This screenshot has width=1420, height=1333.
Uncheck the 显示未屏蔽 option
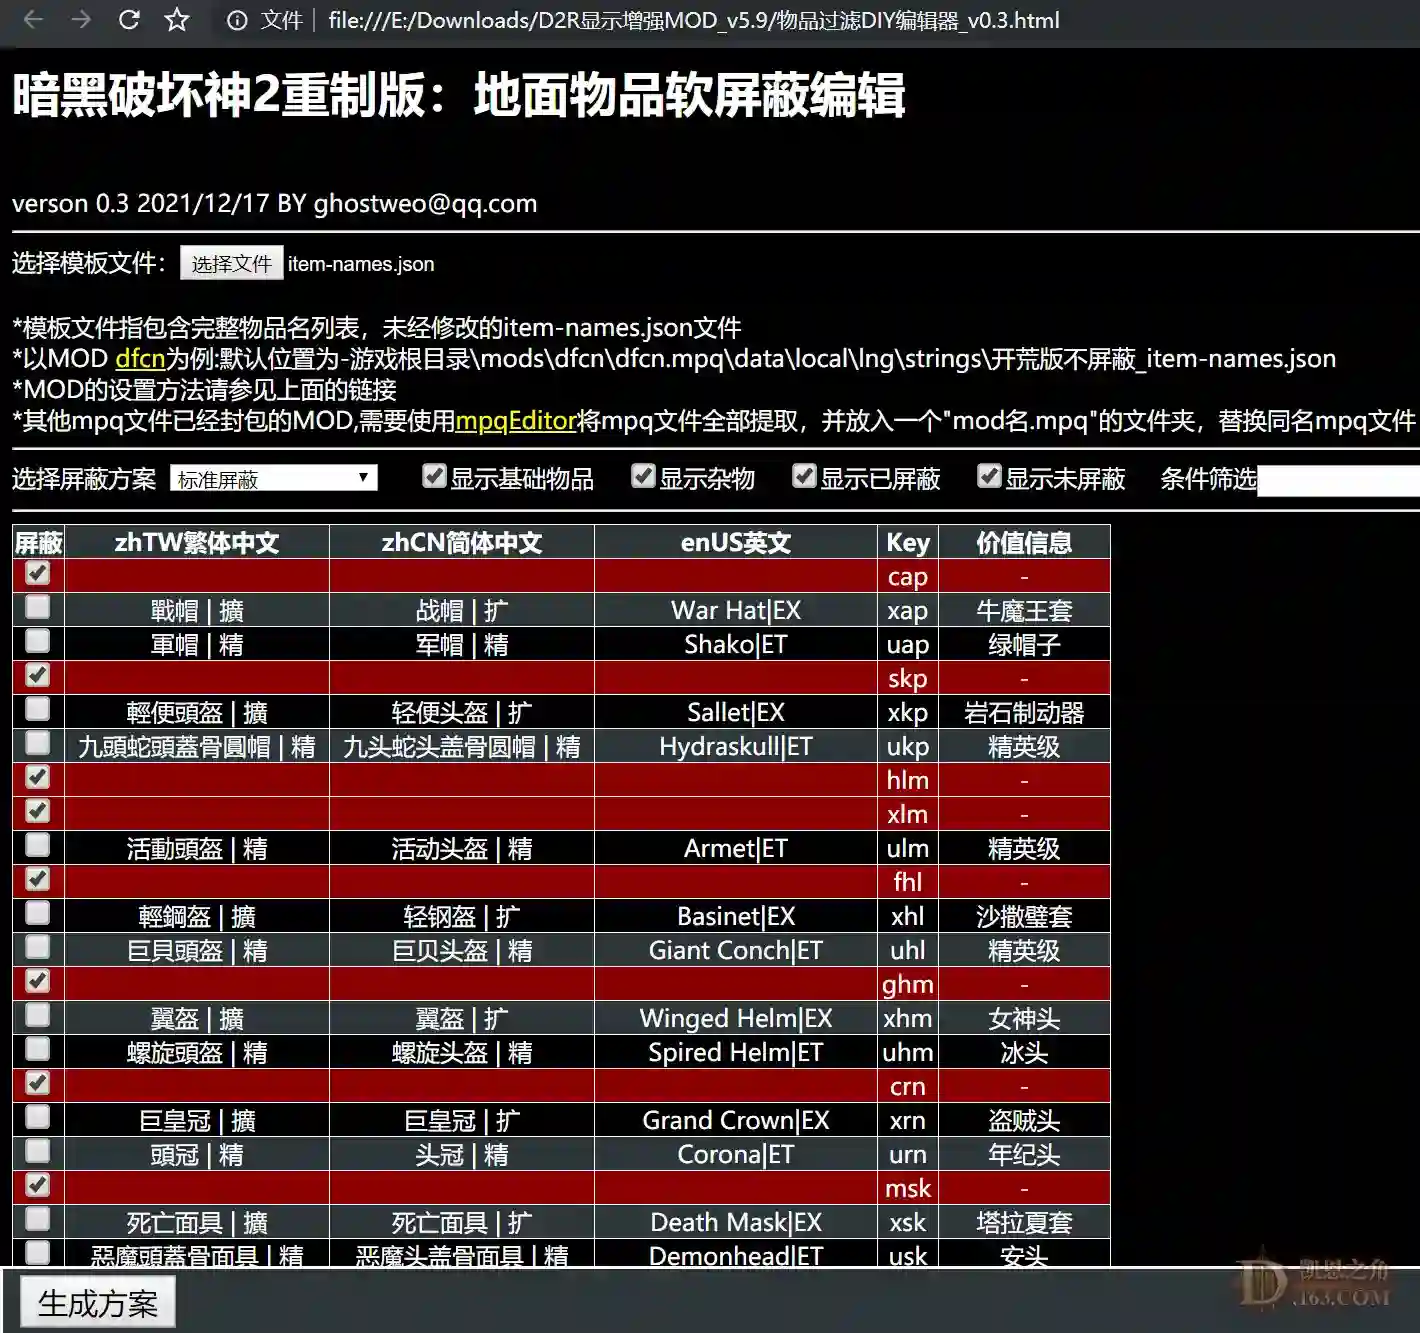(990, 477)
